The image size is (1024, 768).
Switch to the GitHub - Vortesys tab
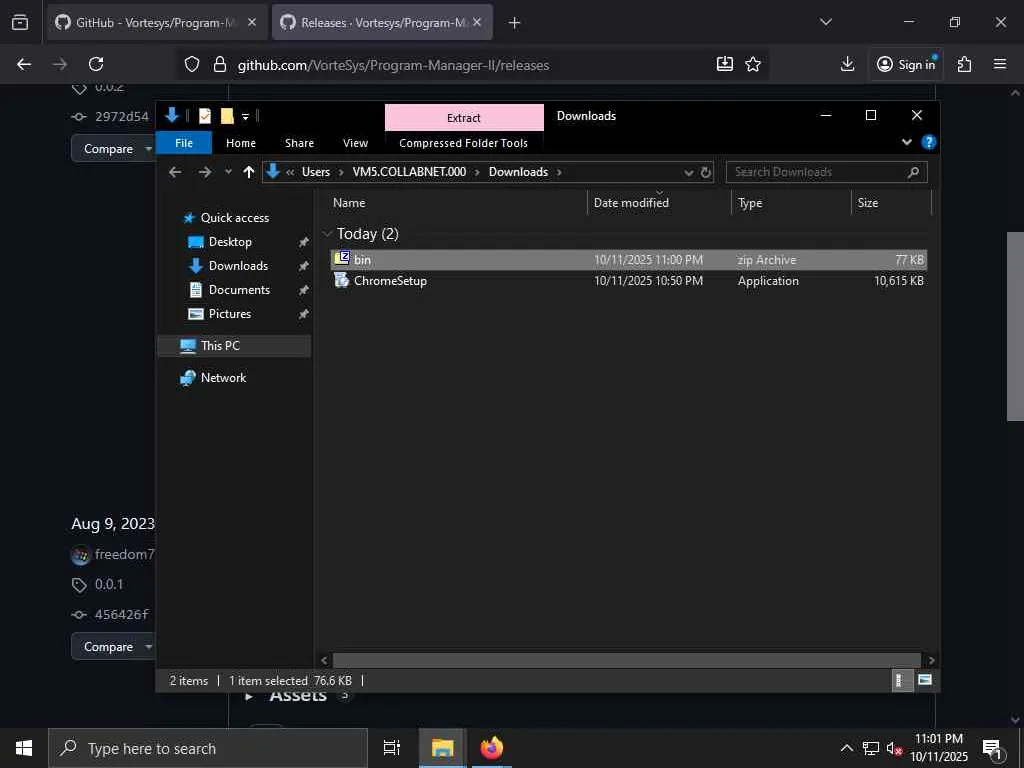[x=157, y=22]
